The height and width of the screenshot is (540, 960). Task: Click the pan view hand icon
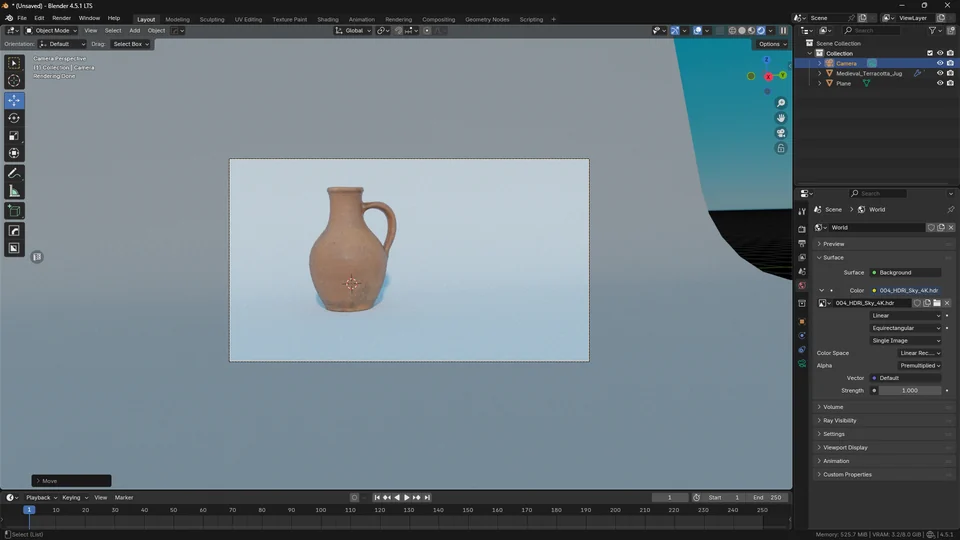(x=781, y=118)
